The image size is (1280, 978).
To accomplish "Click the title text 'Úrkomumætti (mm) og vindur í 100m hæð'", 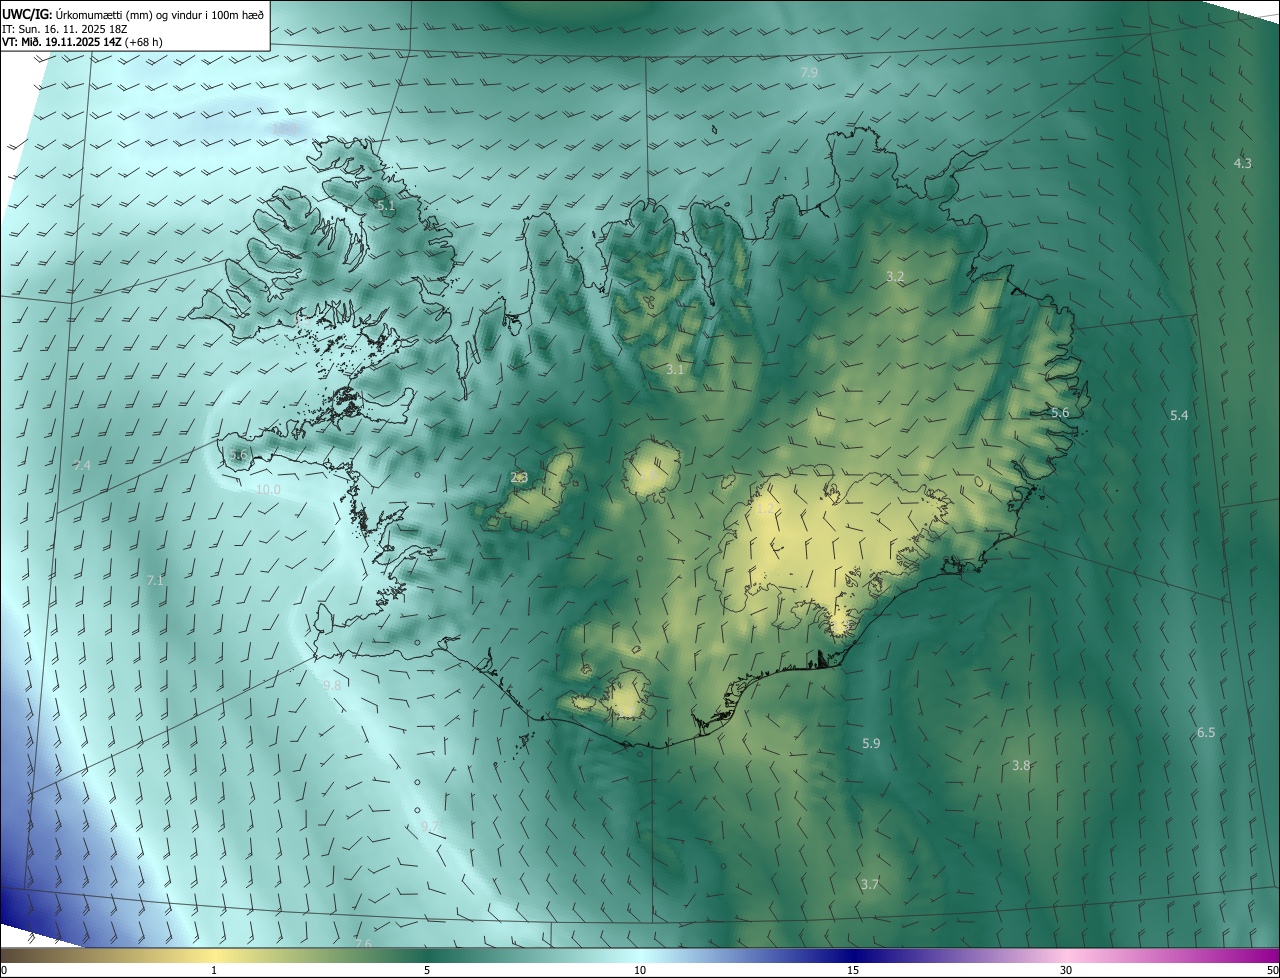I will tap(160, 14).
